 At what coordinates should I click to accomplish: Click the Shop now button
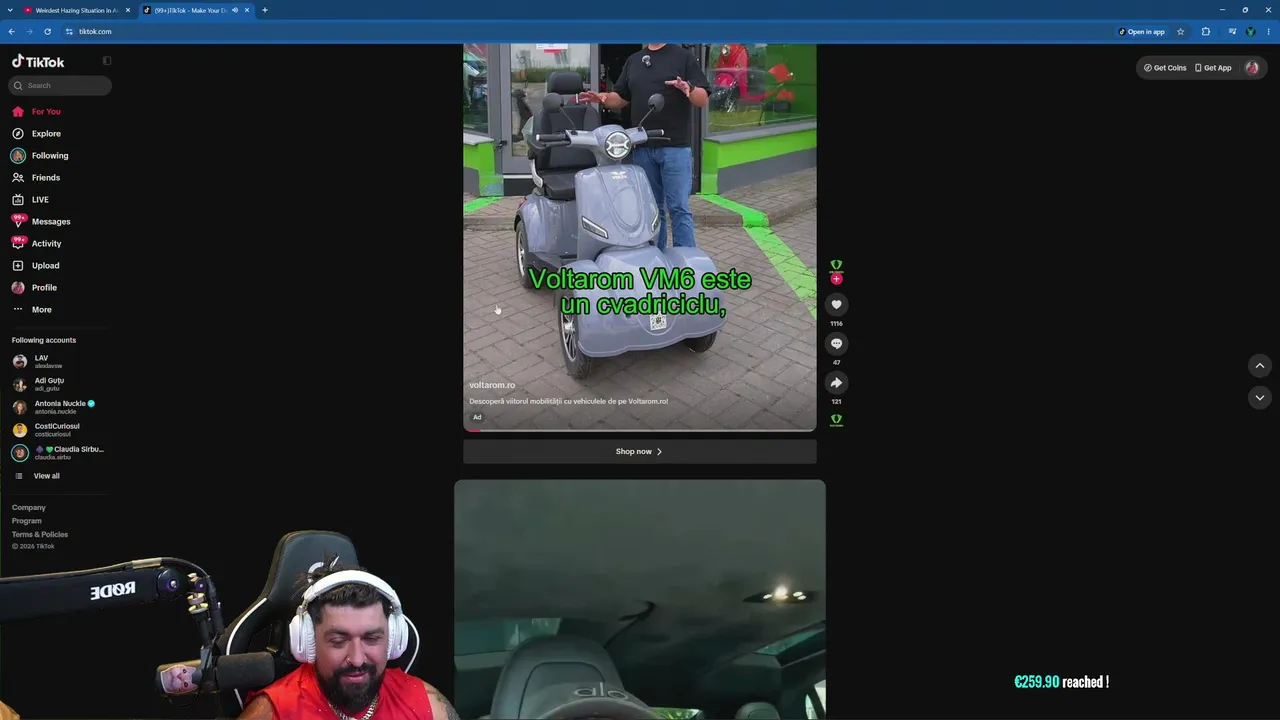point(640,452)
